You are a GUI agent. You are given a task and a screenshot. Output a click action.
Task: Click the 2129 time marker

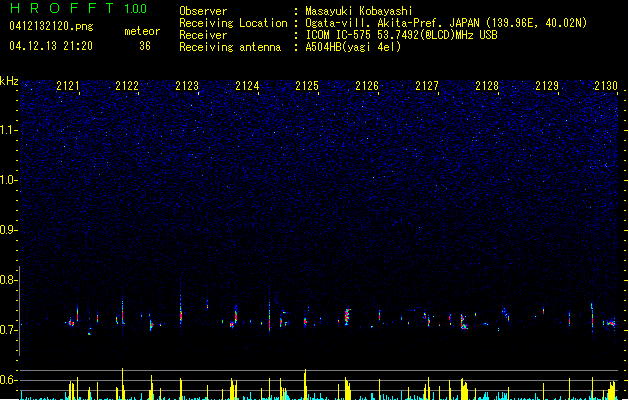point(547,86)
